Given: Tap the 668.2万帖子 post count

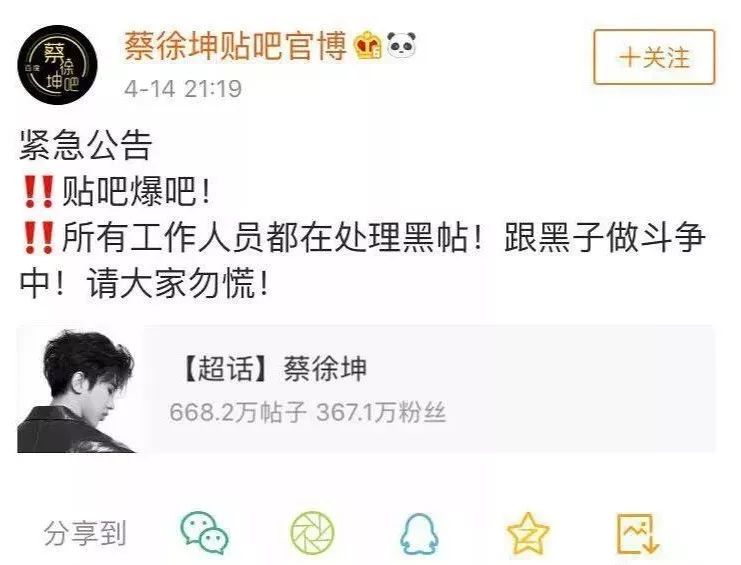Looking at the screenshot, I should pos(238,412).
